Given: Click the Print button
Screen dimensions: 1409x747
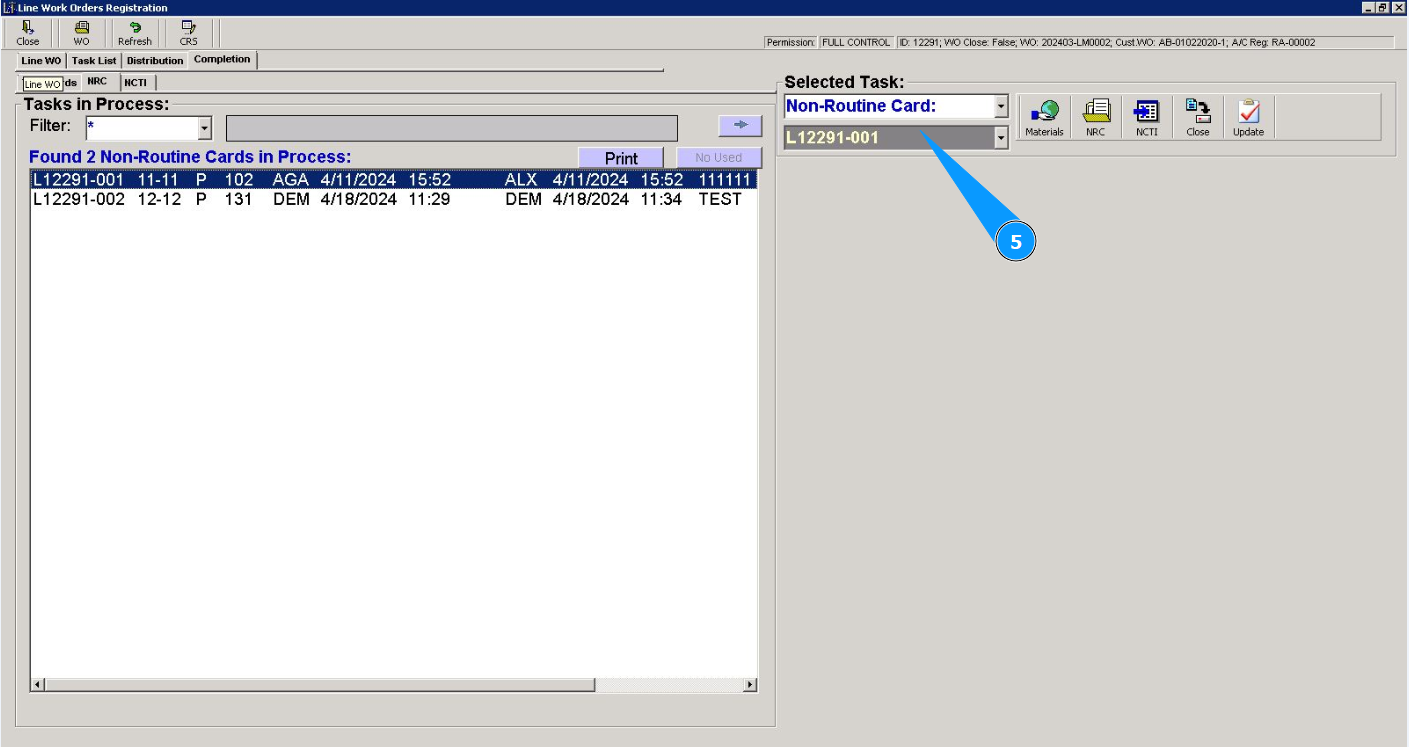Looking at the screenshot, I should click(x=621, y=158).
